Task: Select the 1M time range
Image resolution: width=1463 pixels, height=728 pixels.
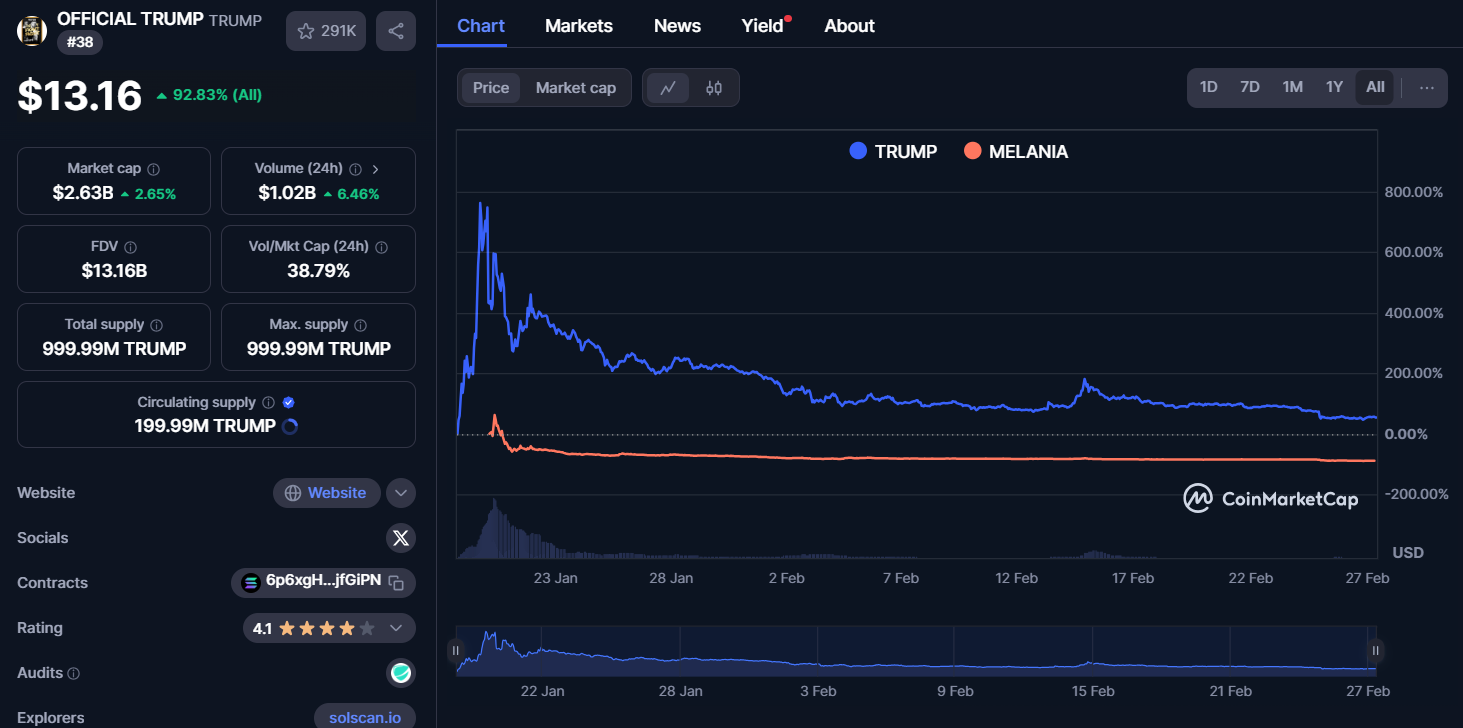Action: 1293,87
